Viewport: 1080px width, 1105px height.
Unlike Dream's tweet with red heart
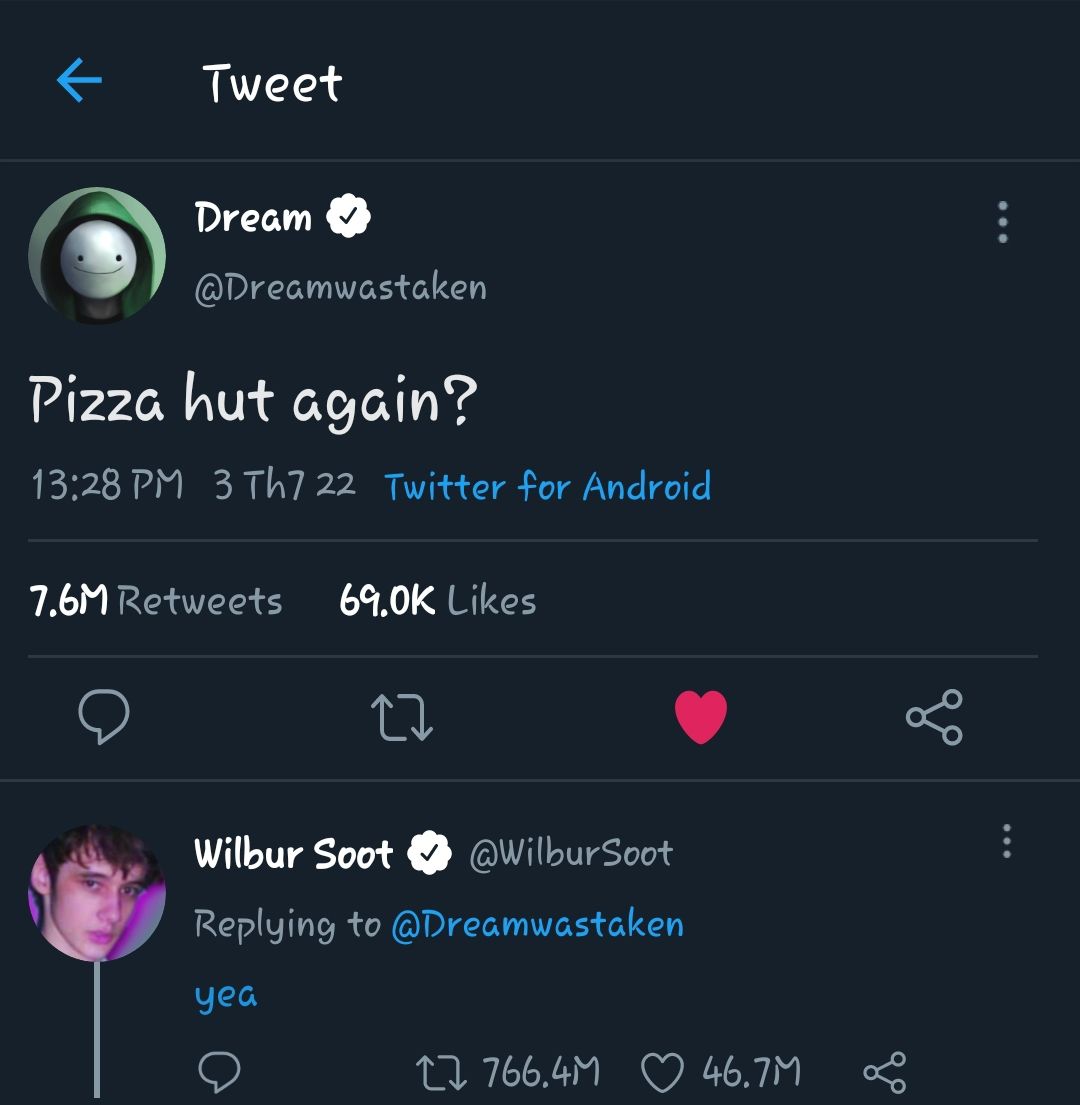[x=701, y=718]
